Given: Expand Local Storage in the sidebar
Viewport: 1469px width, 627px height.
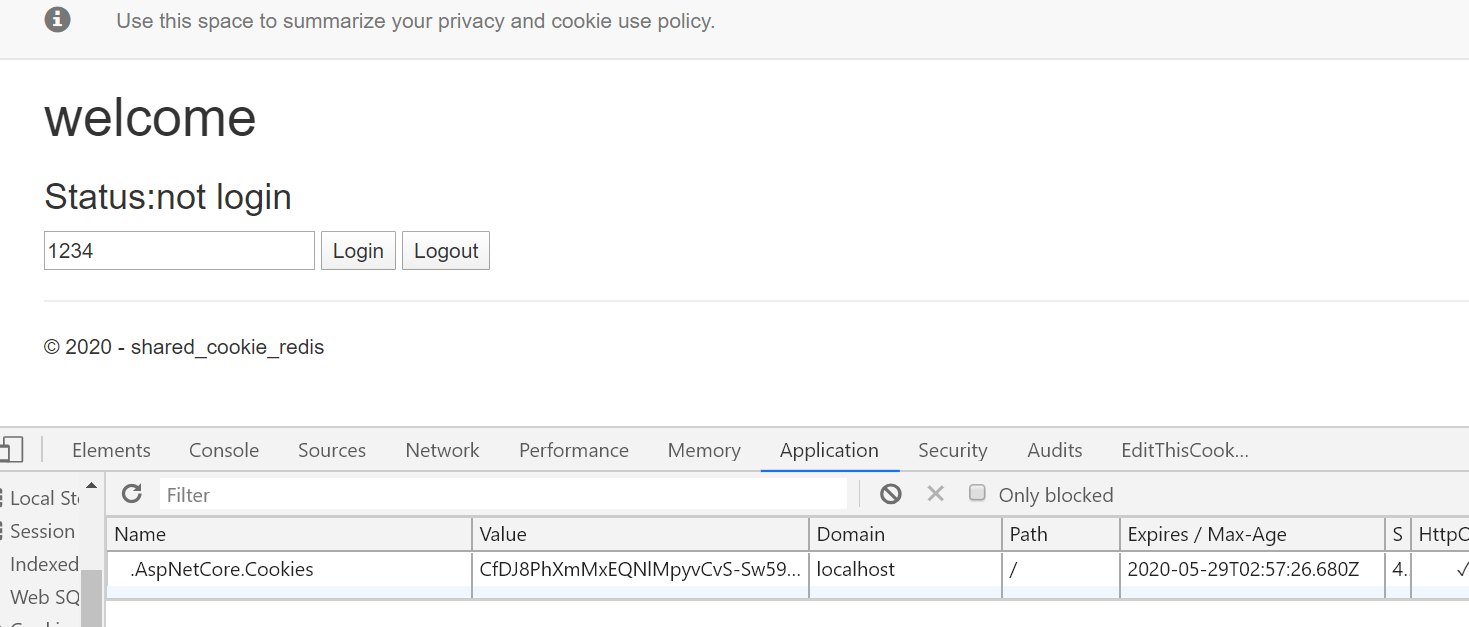Looking at the screenshot, I should [x=42, y=498].
